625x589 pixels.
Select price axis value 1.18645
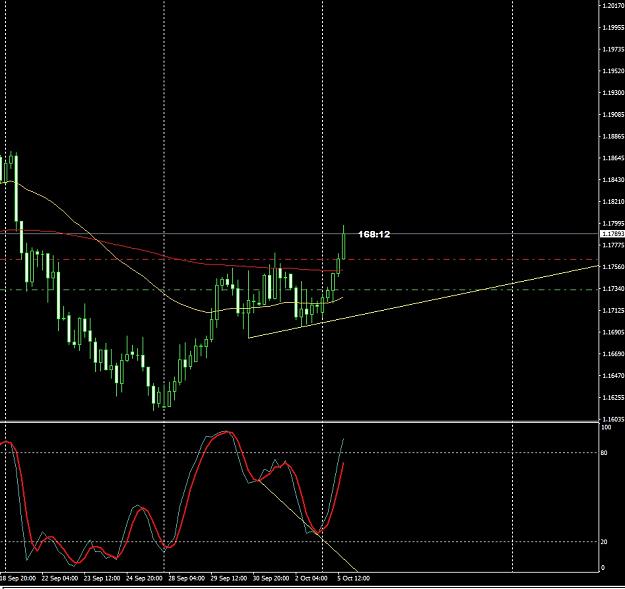coord(613,158)
